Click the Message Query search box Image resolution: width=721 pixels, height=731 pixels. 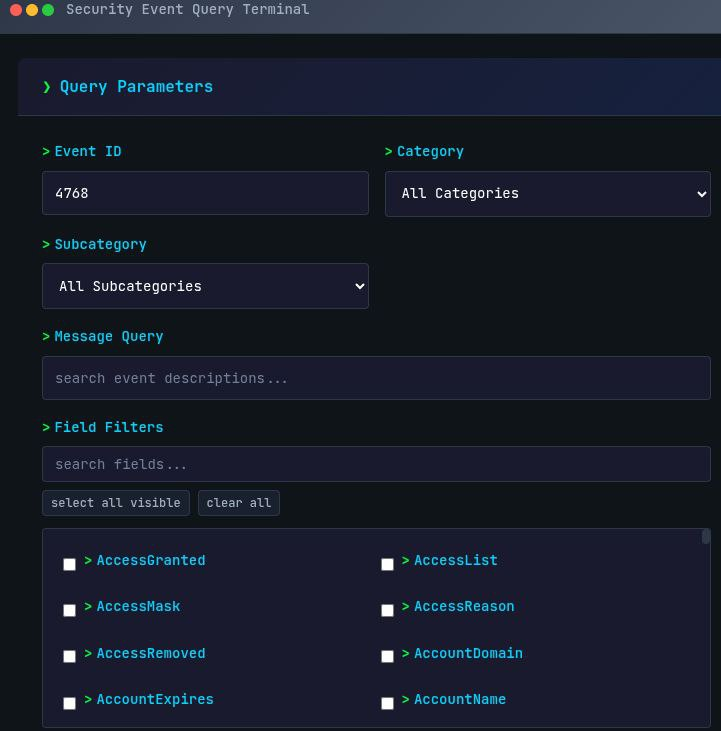point(376,378)
